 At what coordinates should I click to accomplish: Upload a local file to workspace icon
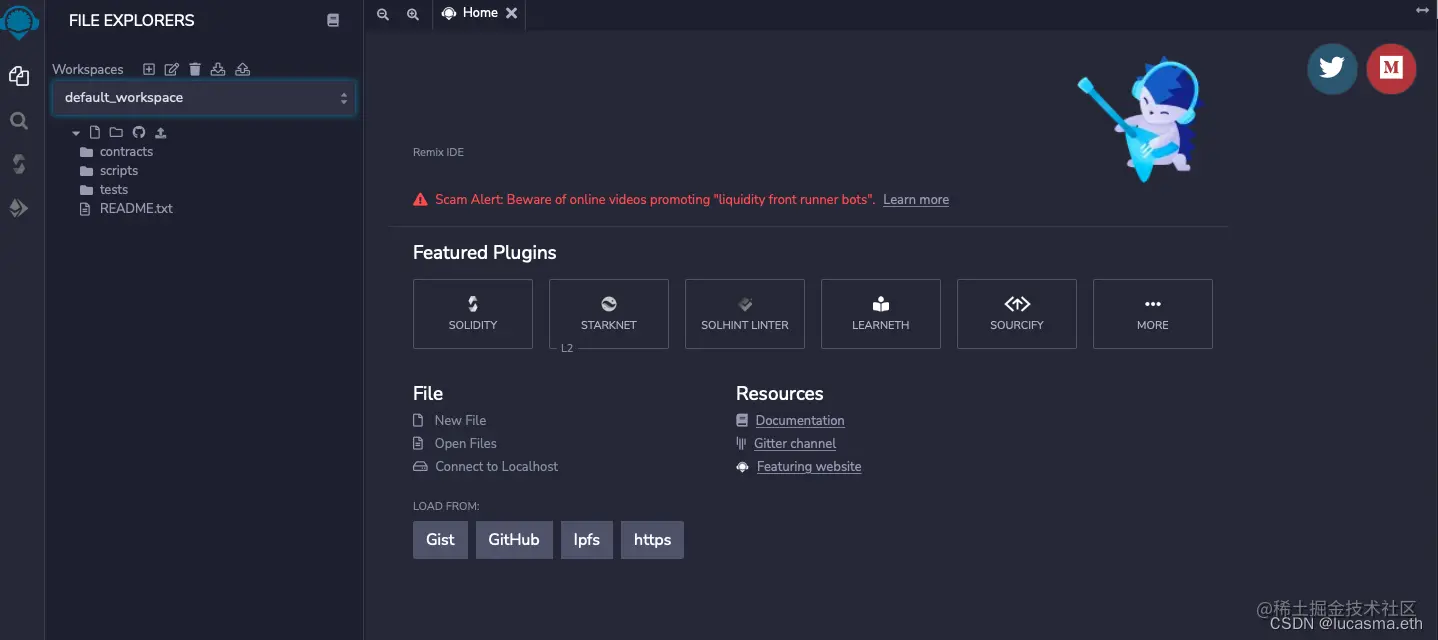(x=161, y=132)
